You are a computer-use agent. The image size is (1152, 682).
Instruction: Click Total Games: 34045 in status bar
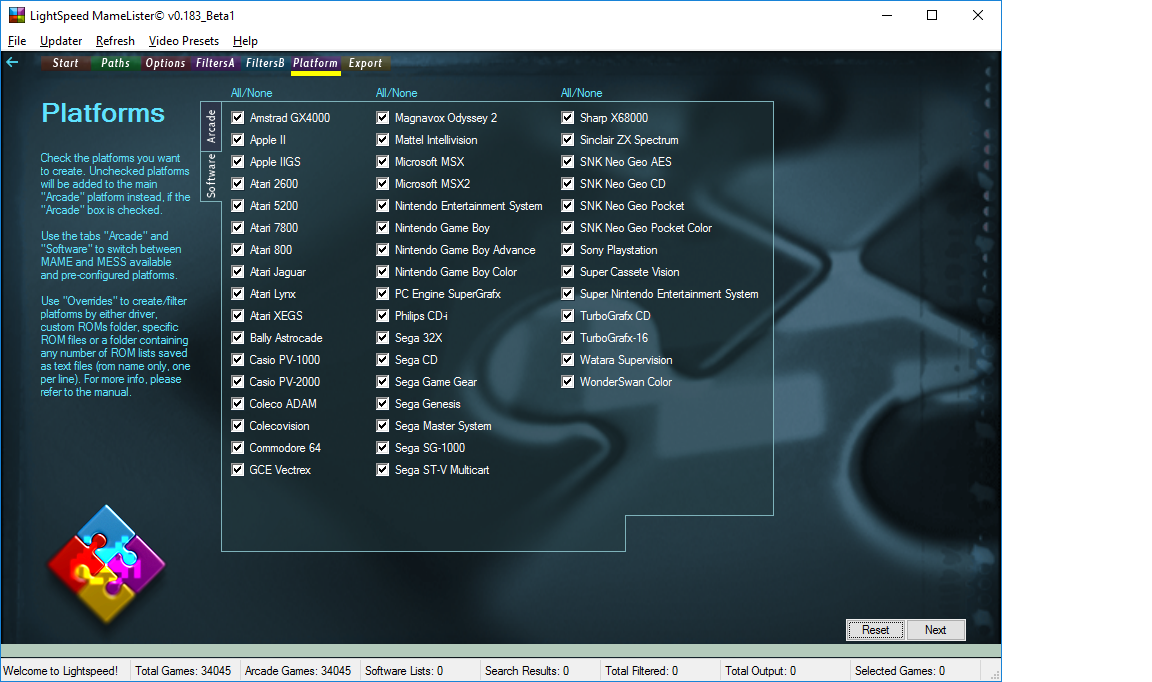point(183,671)
